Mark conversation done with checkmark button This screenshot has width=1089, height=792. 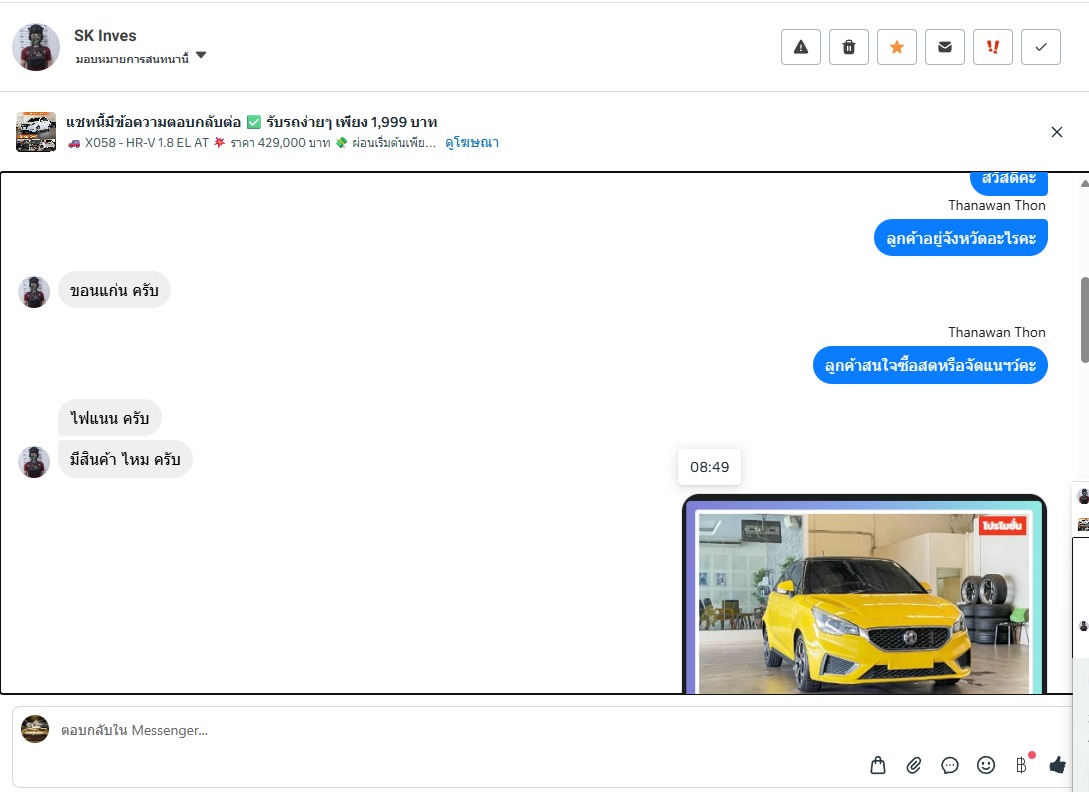1040,47
